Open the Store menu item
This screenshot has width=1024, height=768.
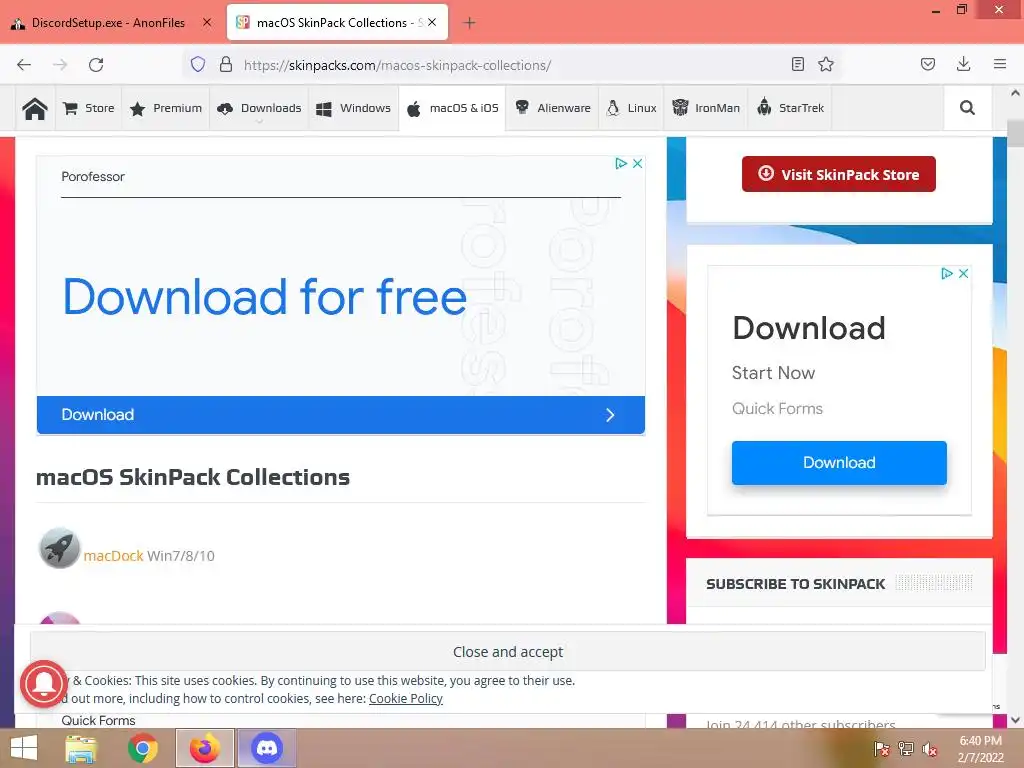pos(89,108)
